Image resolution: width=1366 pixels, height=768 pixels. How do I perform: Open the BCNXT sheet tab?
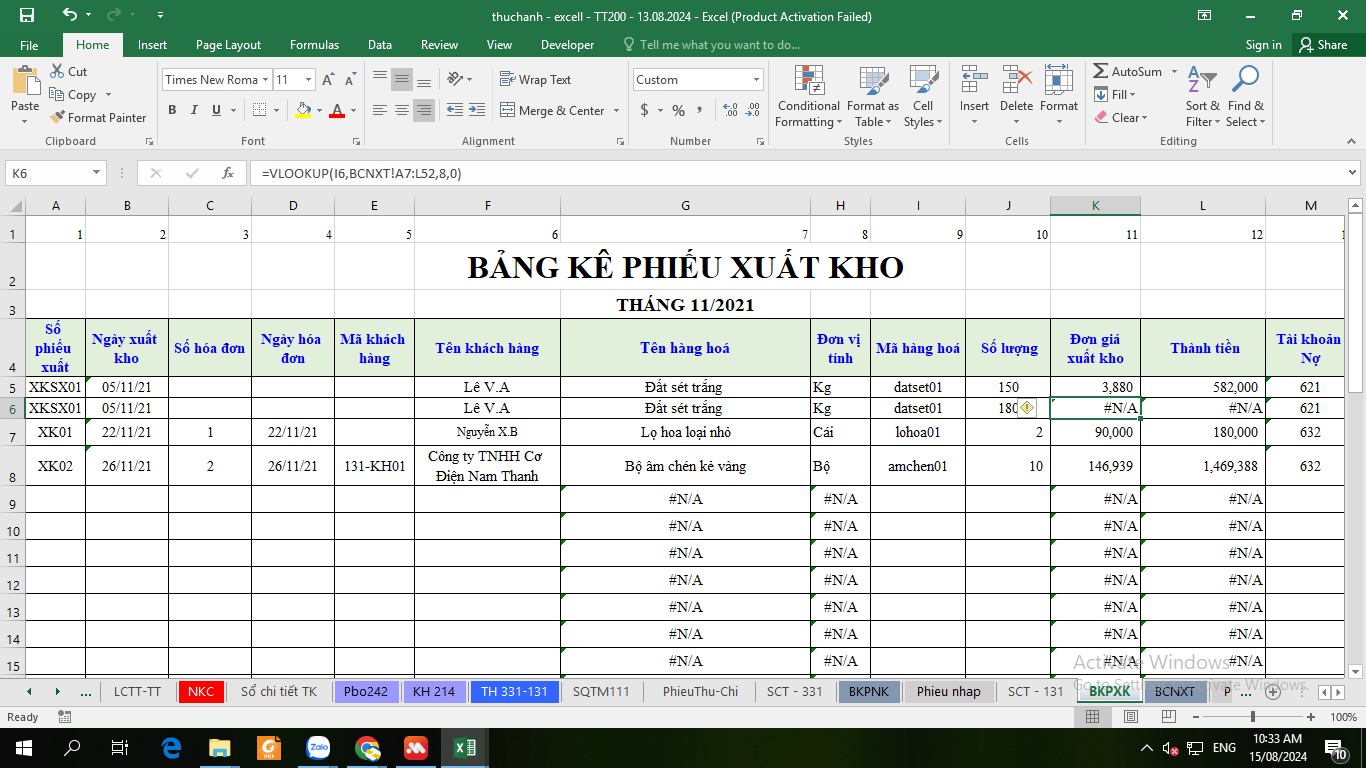tap(1174, 691)
